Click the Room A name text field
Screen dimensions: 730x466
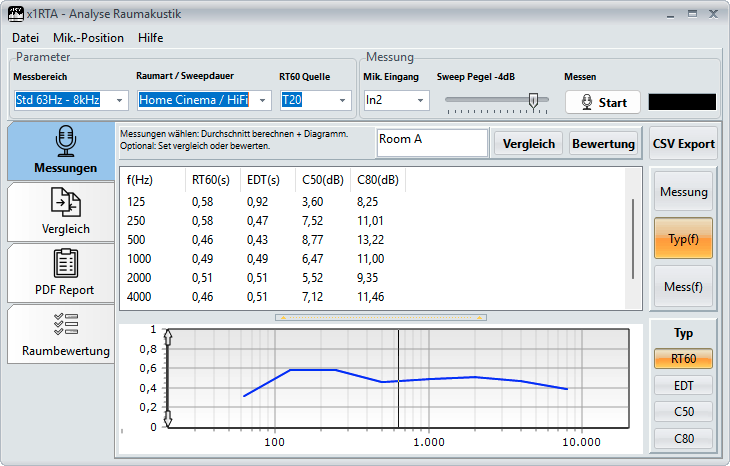click(431, 143)
